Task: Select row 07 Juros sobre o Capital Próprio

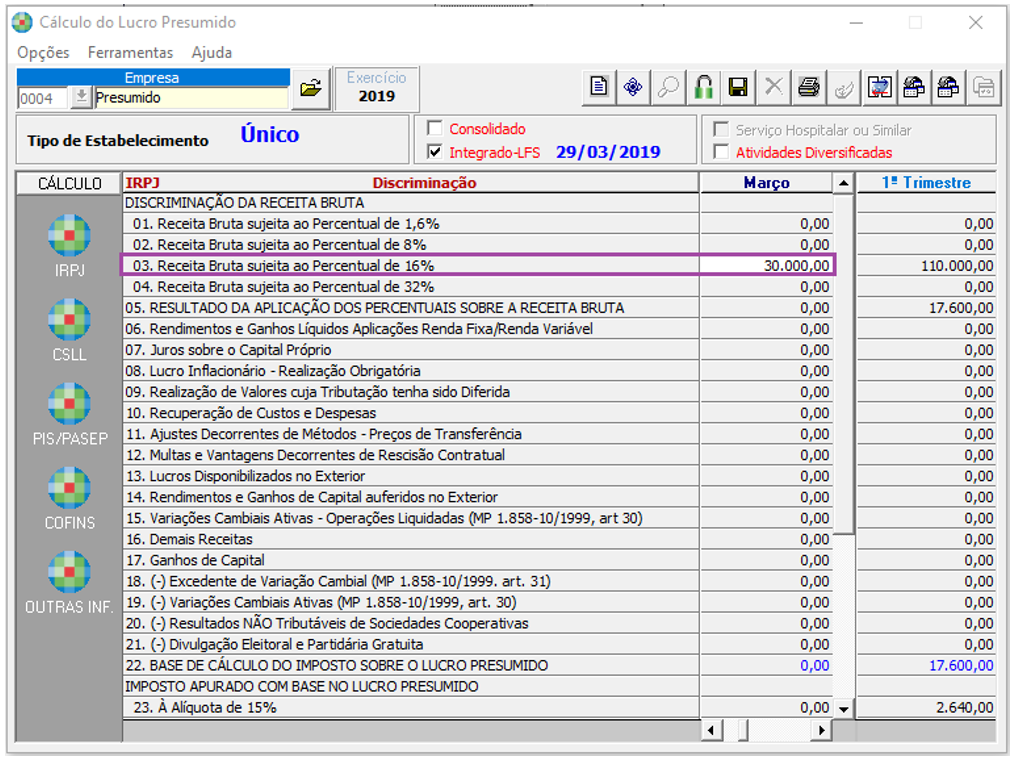Action: pos(411,350)
